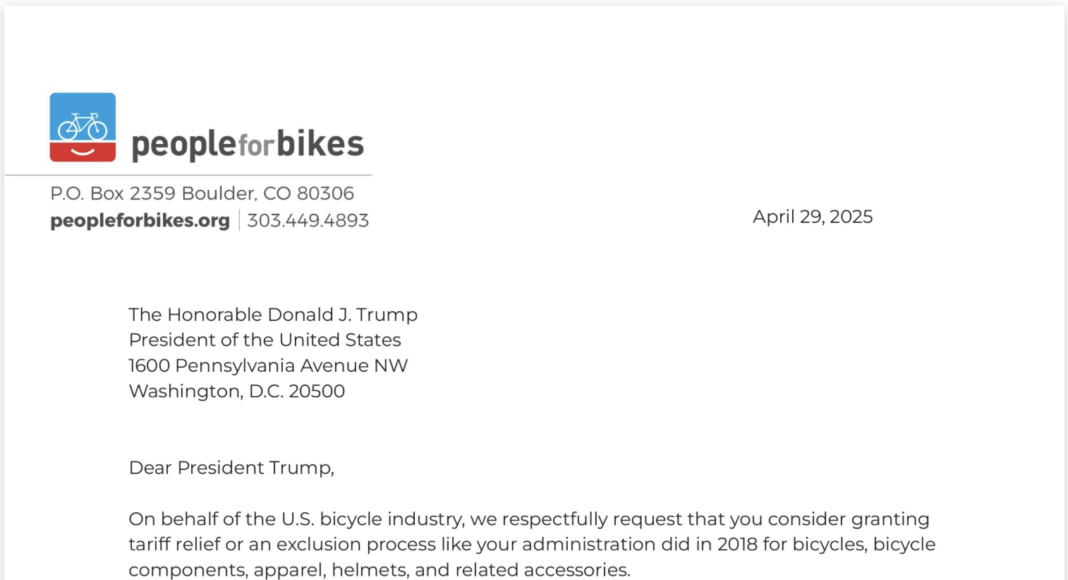Click the line The Honorable Donald J. Trump

point(273,315)
